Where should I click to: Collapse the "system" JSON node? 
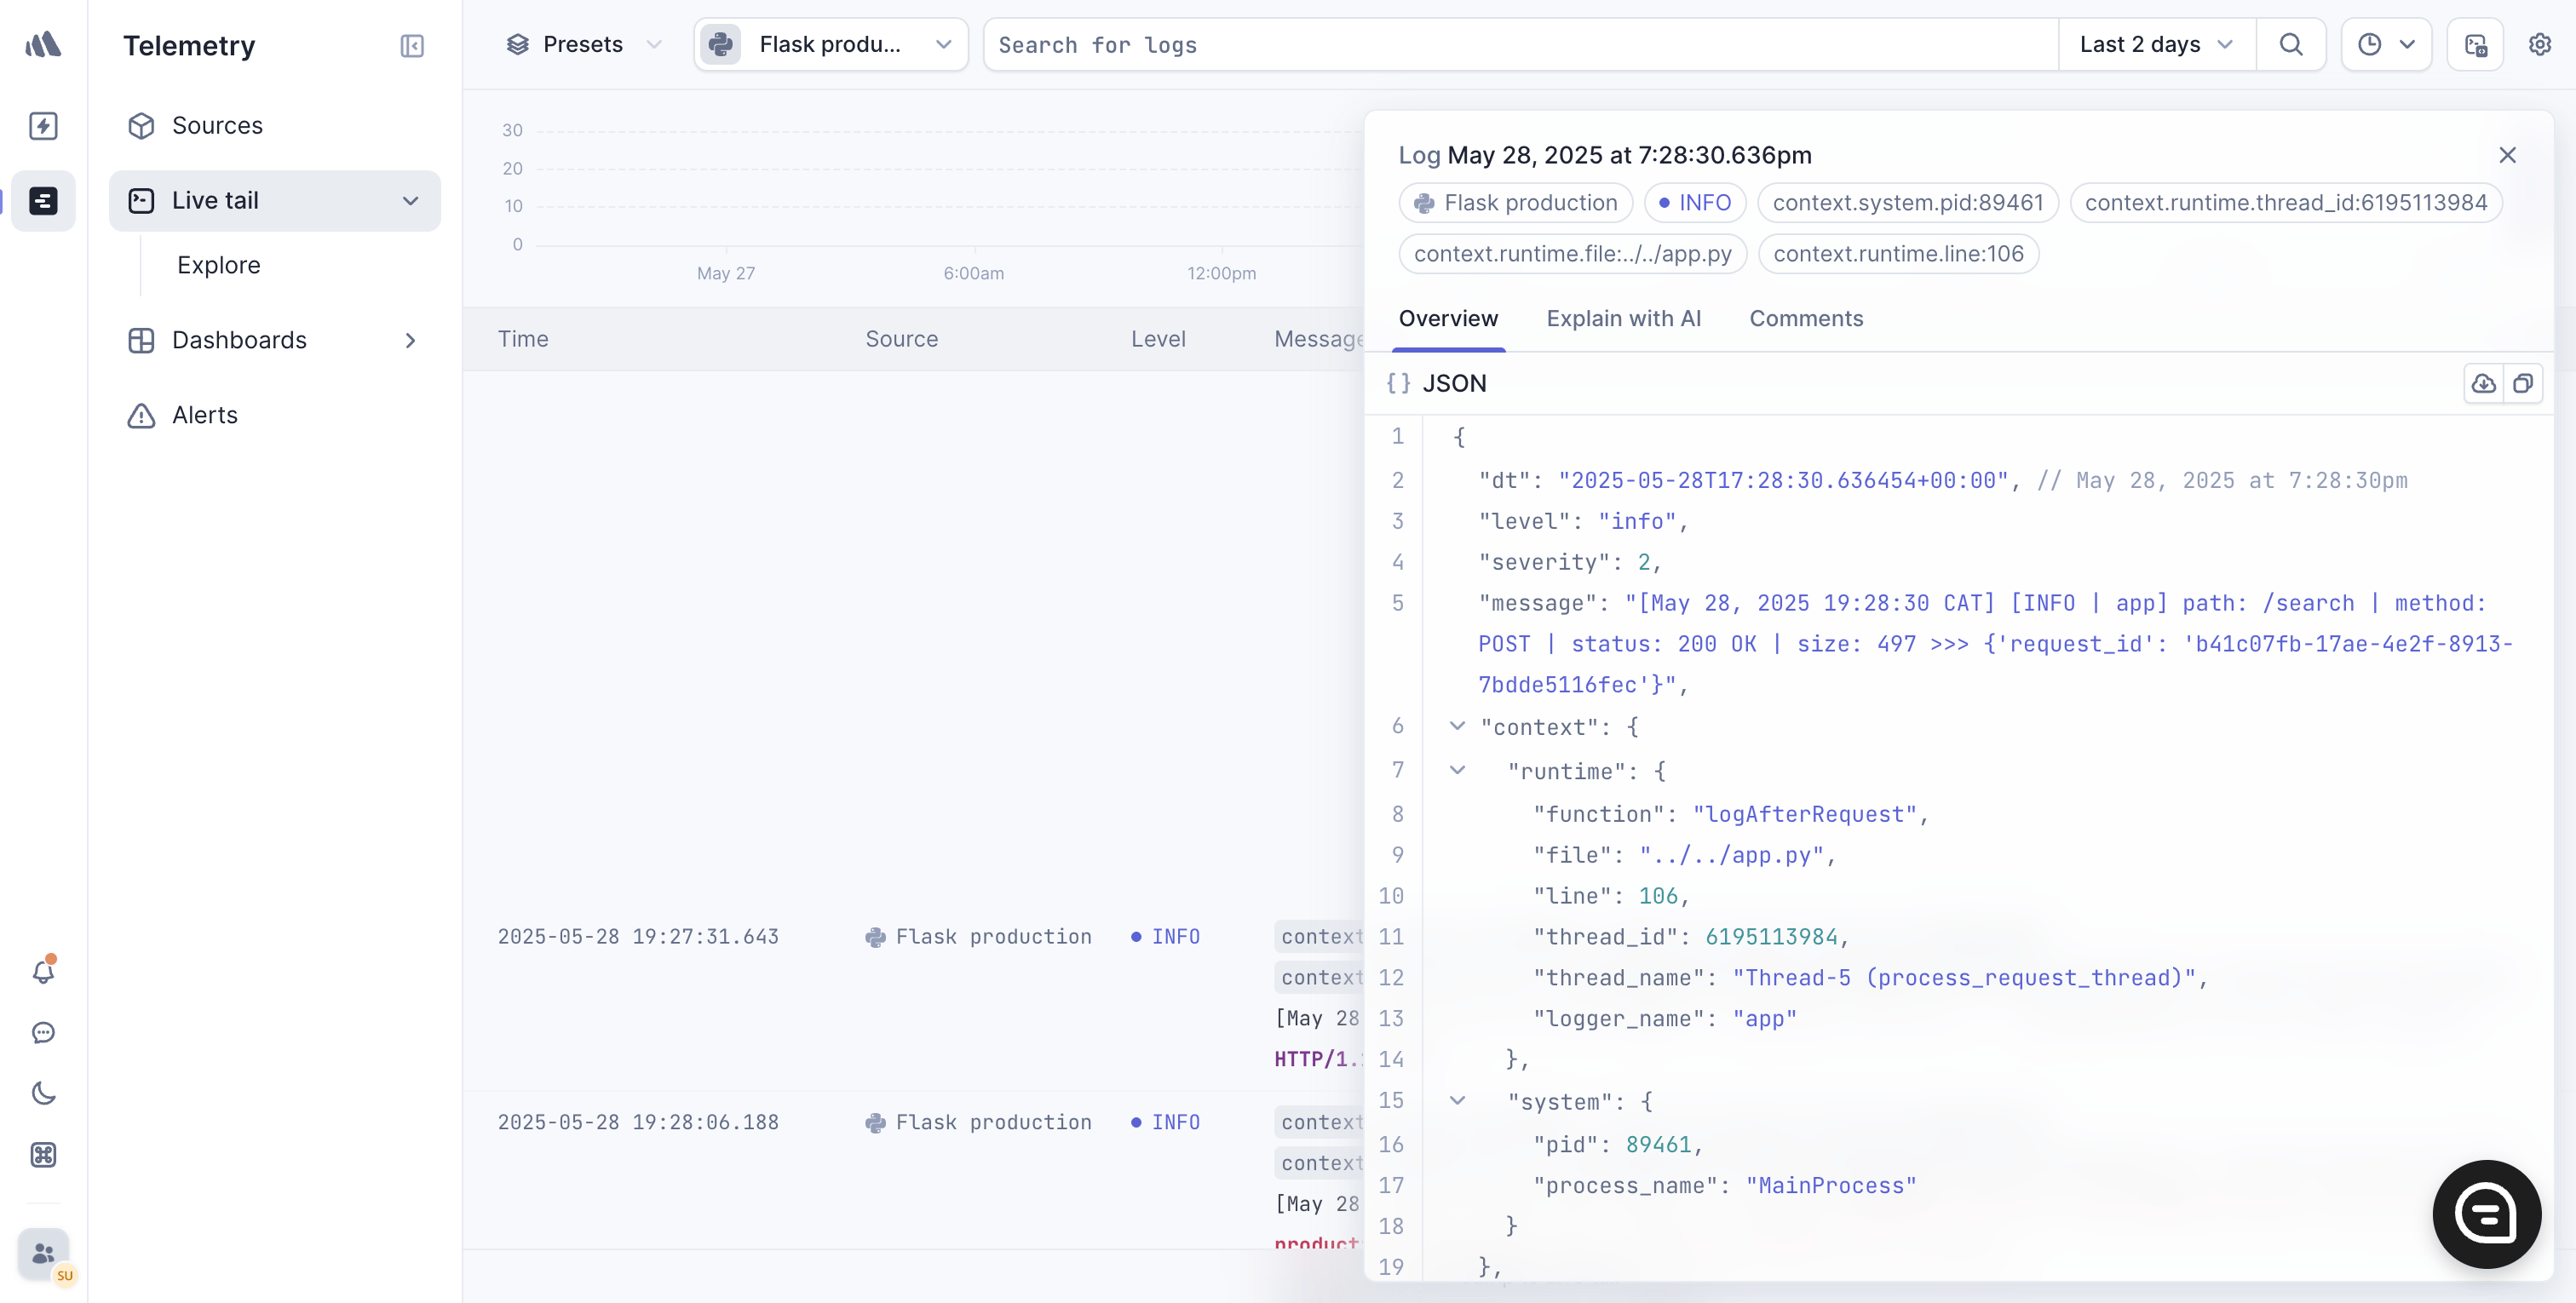point(1458,1100)
